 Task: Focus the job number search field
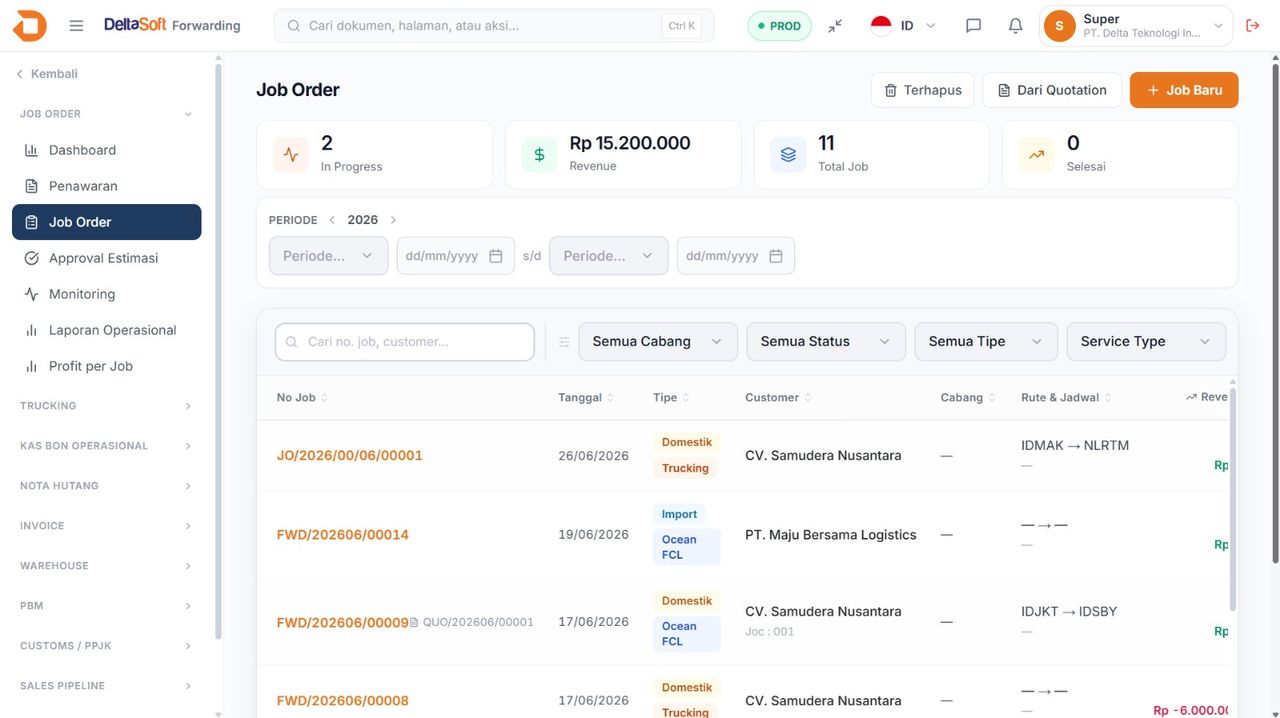coord(405,342)
